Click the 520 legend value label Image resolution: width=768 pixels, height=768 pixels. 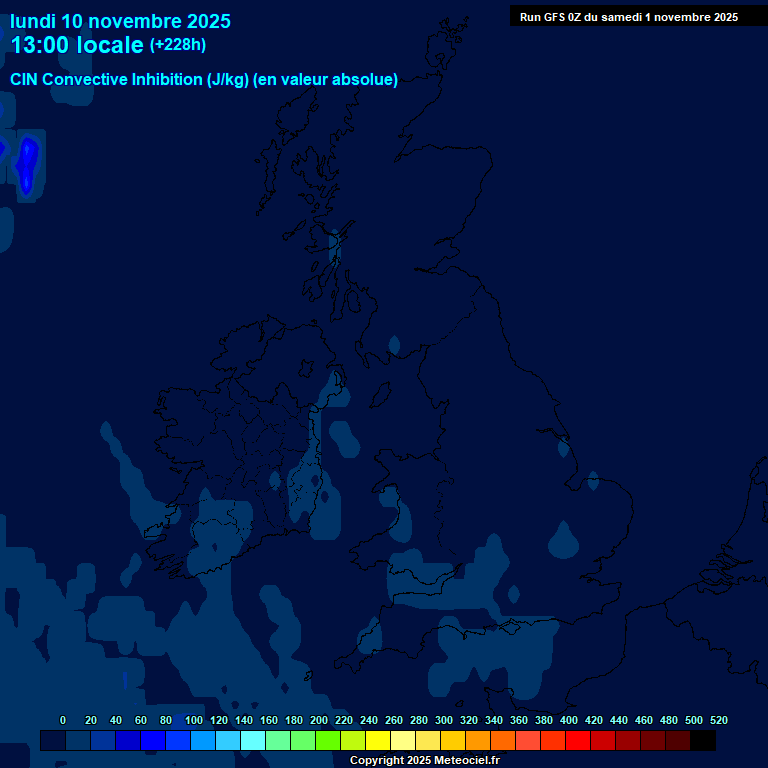tap(718, 720)
